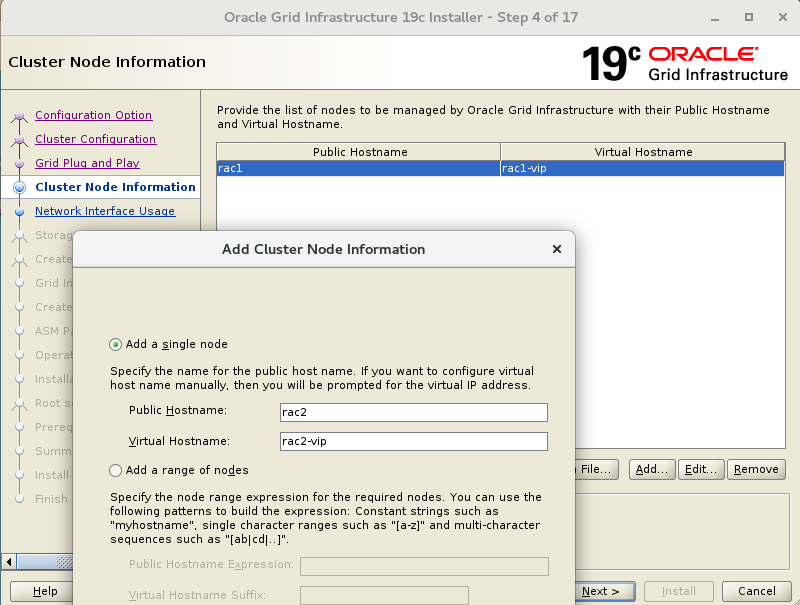
Task: Open the Edit dialog for the selected node
Action: 700,469
